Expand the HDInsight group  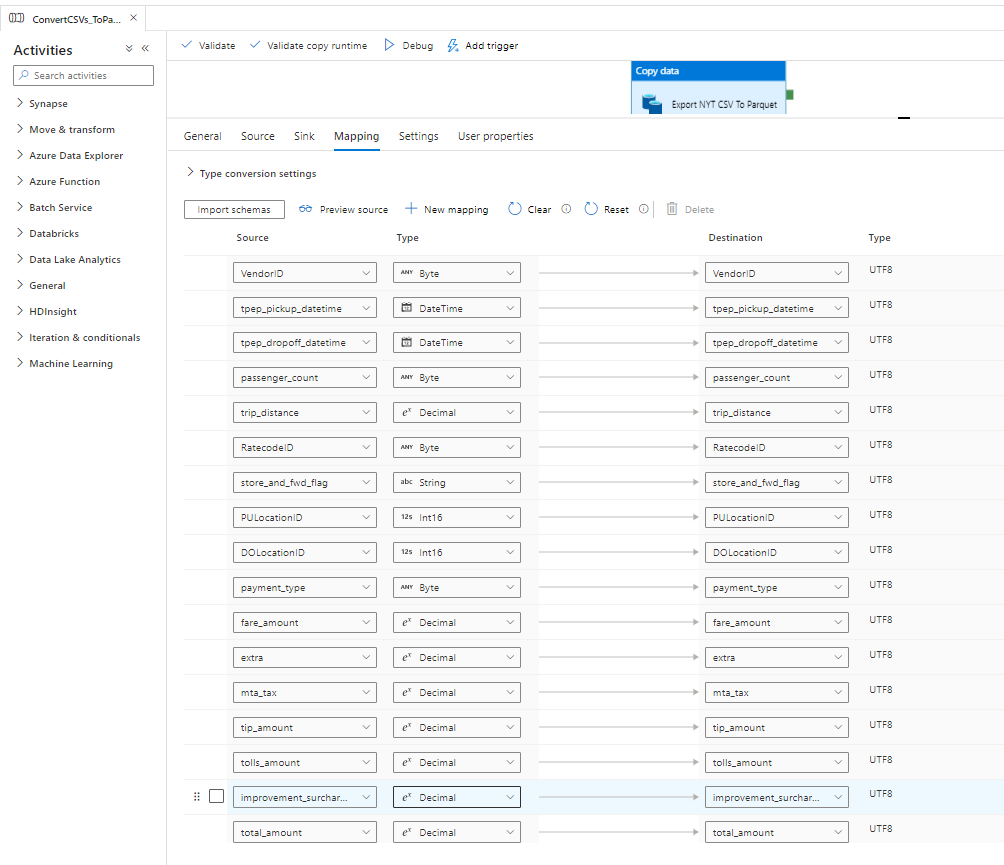point(19,311)
